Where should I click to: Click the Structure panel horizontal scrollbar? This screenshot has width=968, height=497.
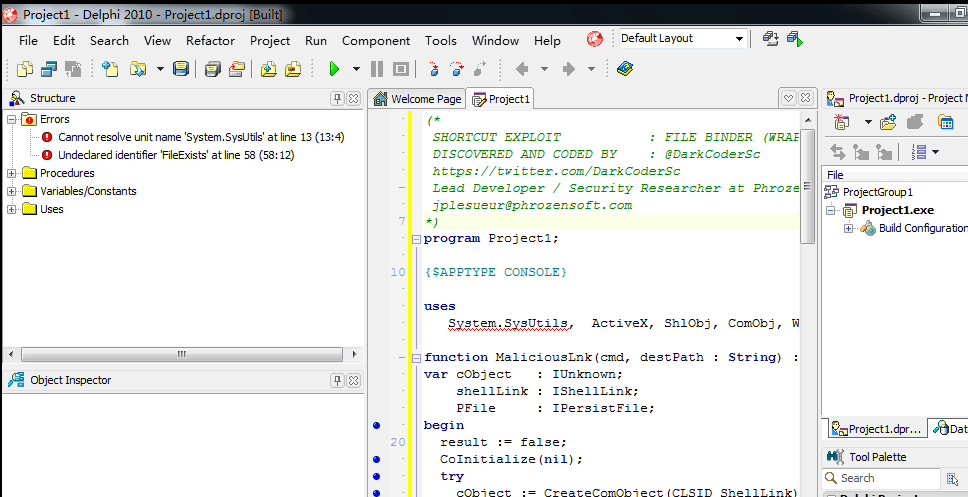pyautogui.click(x=182, y=354)
